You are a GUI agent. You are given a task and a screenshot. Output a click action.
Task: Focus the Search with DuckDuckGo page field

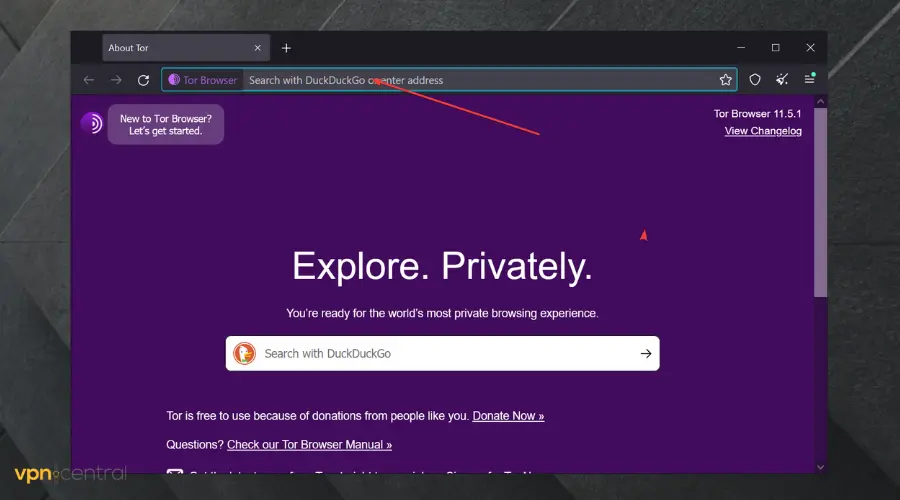coord(442,354)
